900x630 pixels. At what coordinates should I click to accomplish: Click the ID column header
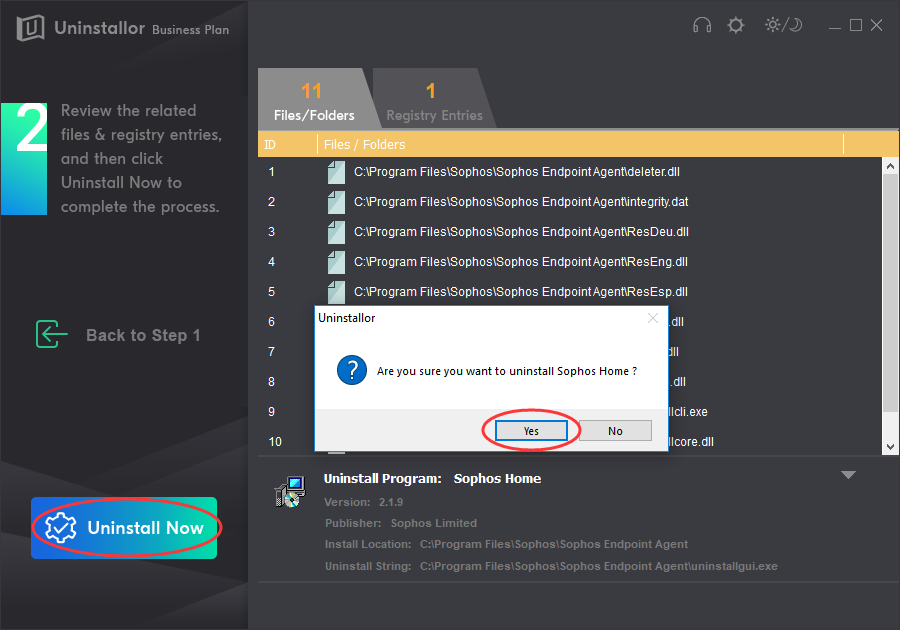288,145
